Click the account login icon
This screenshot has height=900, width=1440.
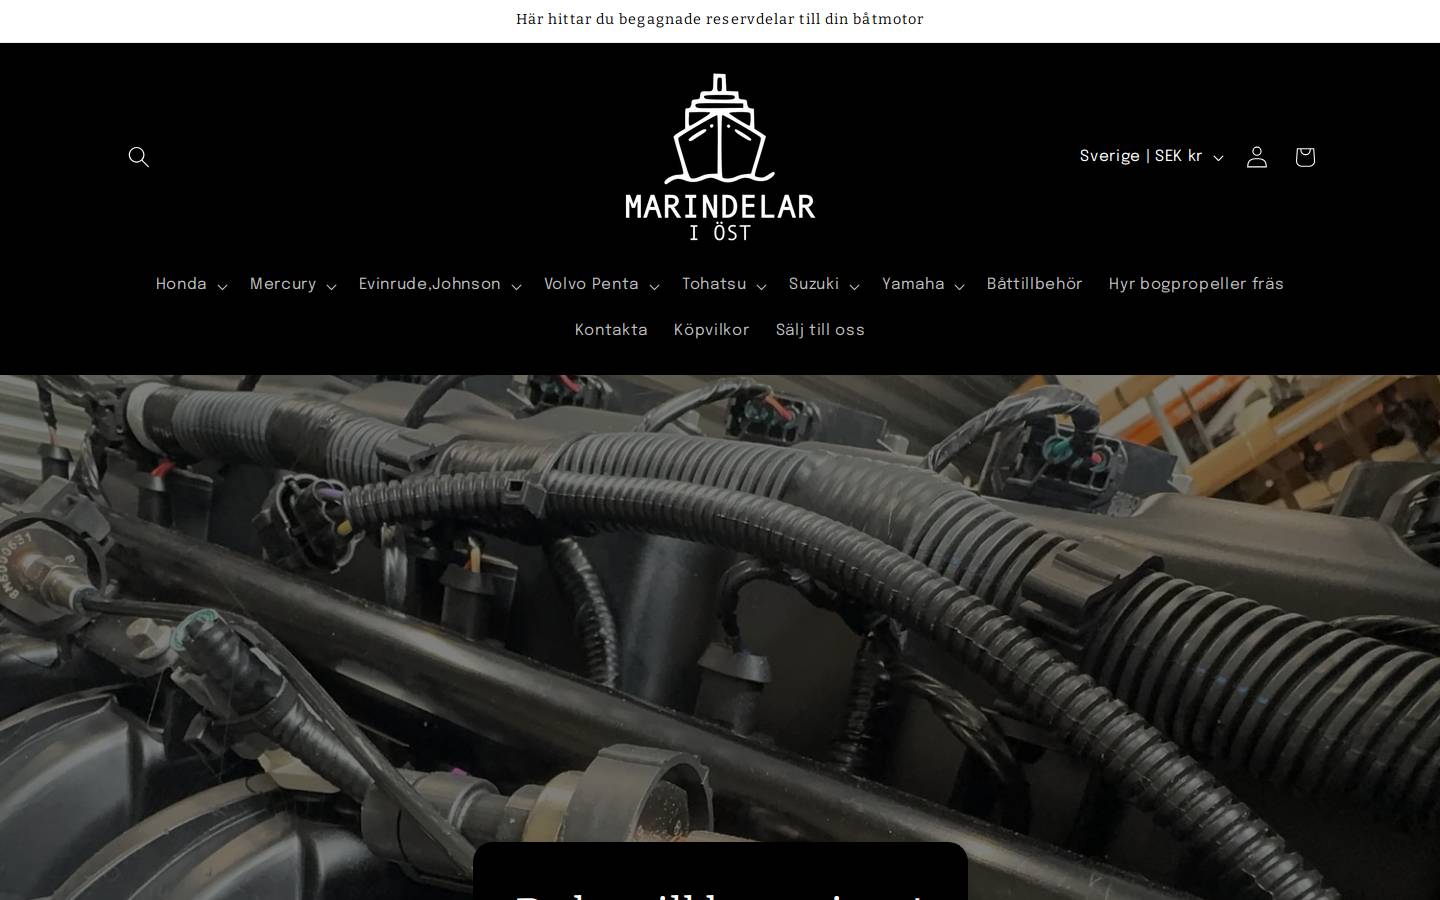coord(1257,157)
